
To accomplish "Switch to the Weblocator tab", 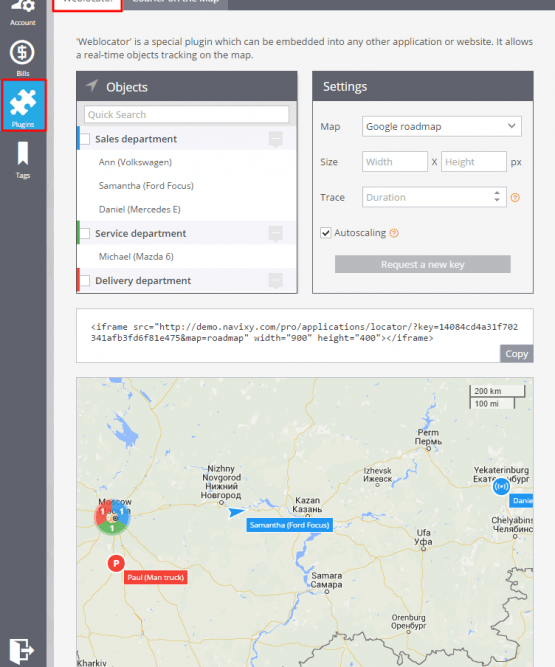I will 88,3.
